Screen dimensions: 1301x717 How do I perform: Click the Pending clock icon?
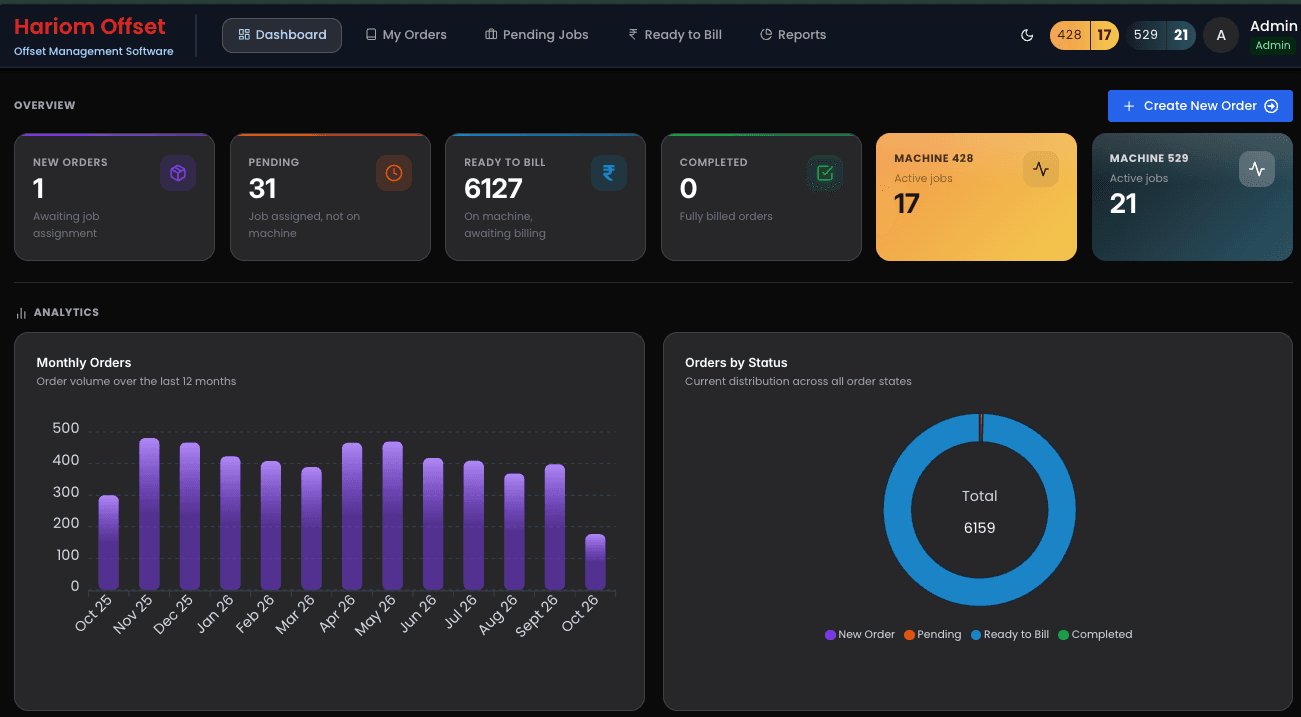pos(394,173)
